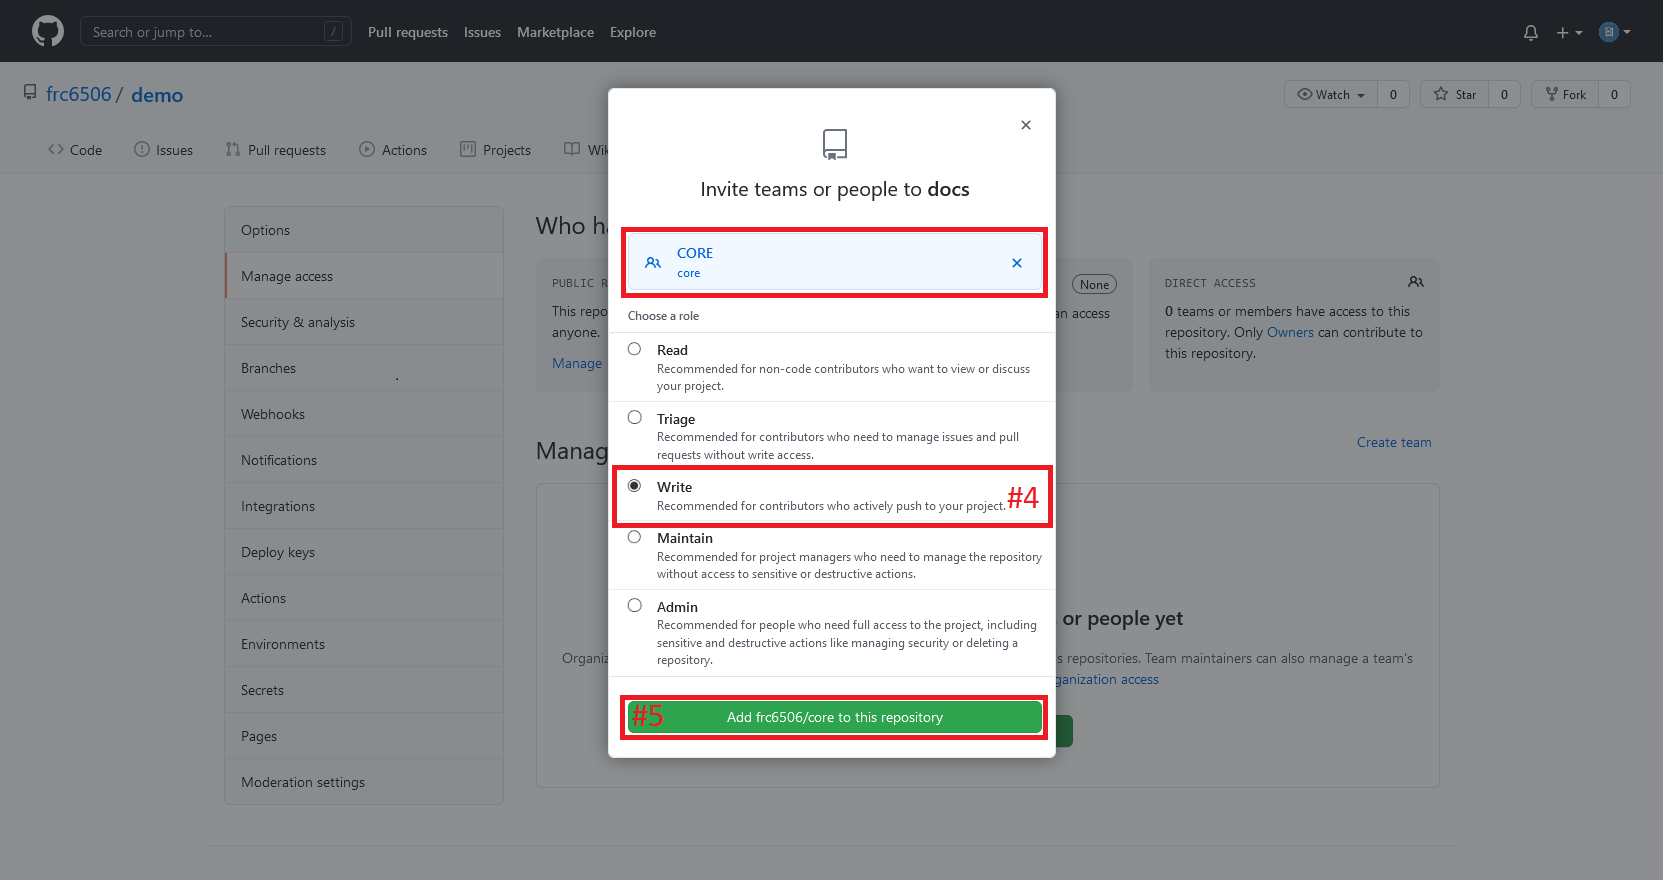Fork the repository
Viewport: 1663px width, 880px height.
[1565, 94]
